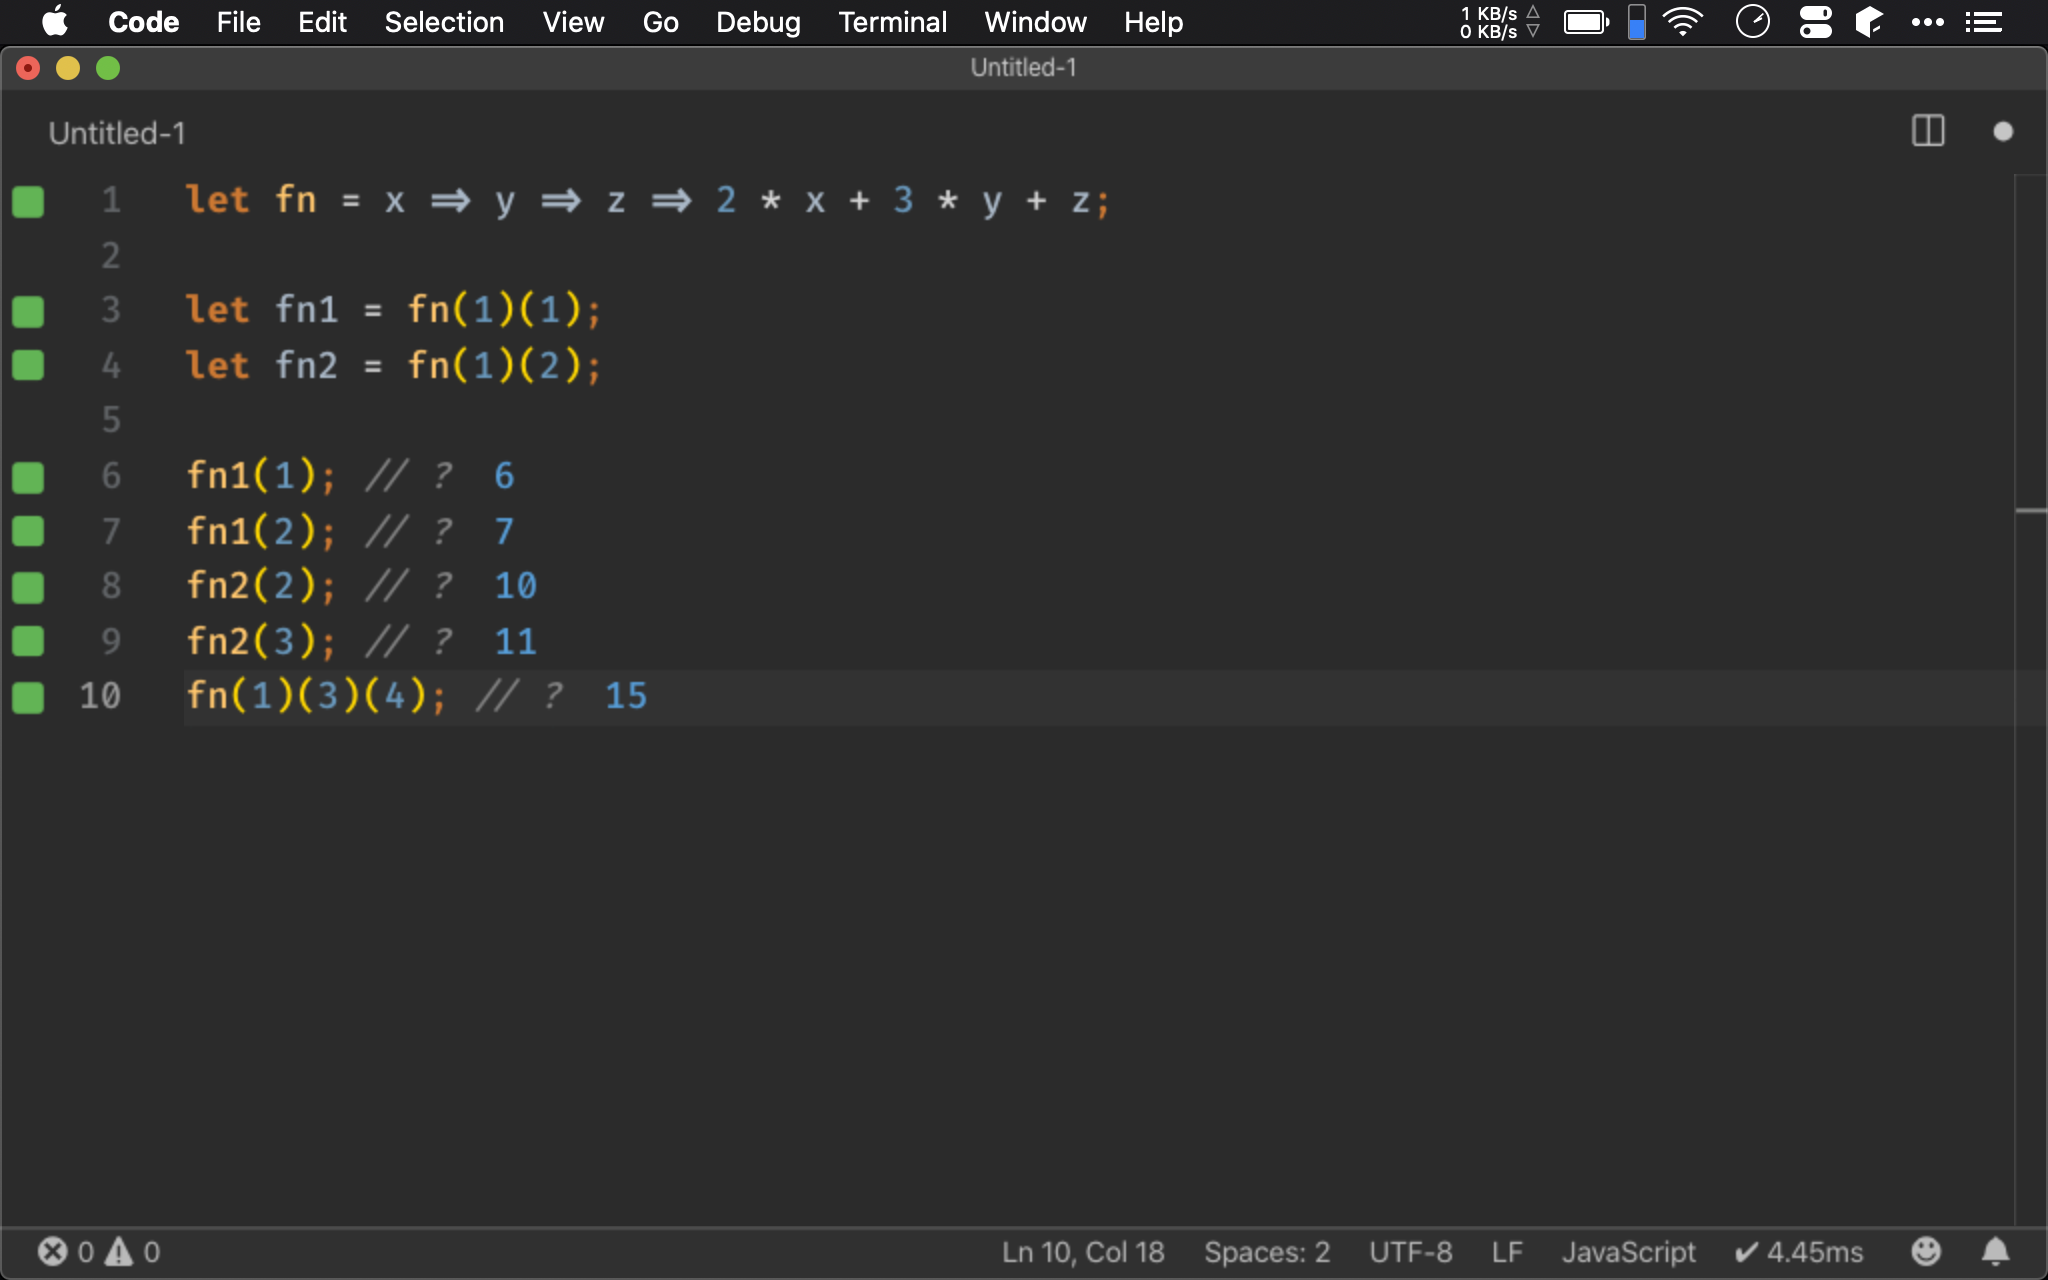Viewport: 2048px width, 1280px height.
Task: Click the Ln 10, Col 18 position button
Action: coord(1083,1251)
